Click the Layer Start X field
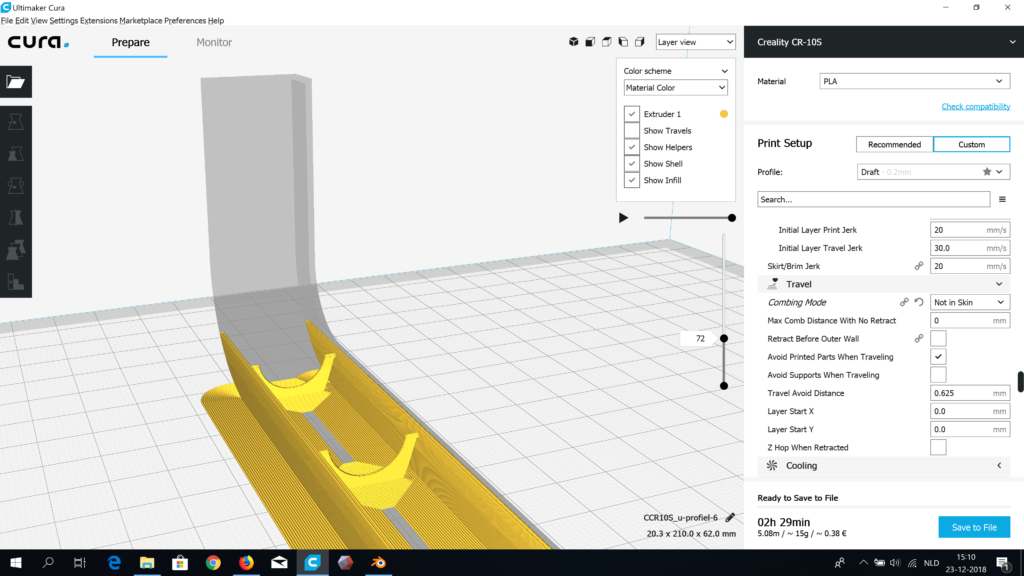The height and width of the screenshot is (576, 1024). coord(970,411)
